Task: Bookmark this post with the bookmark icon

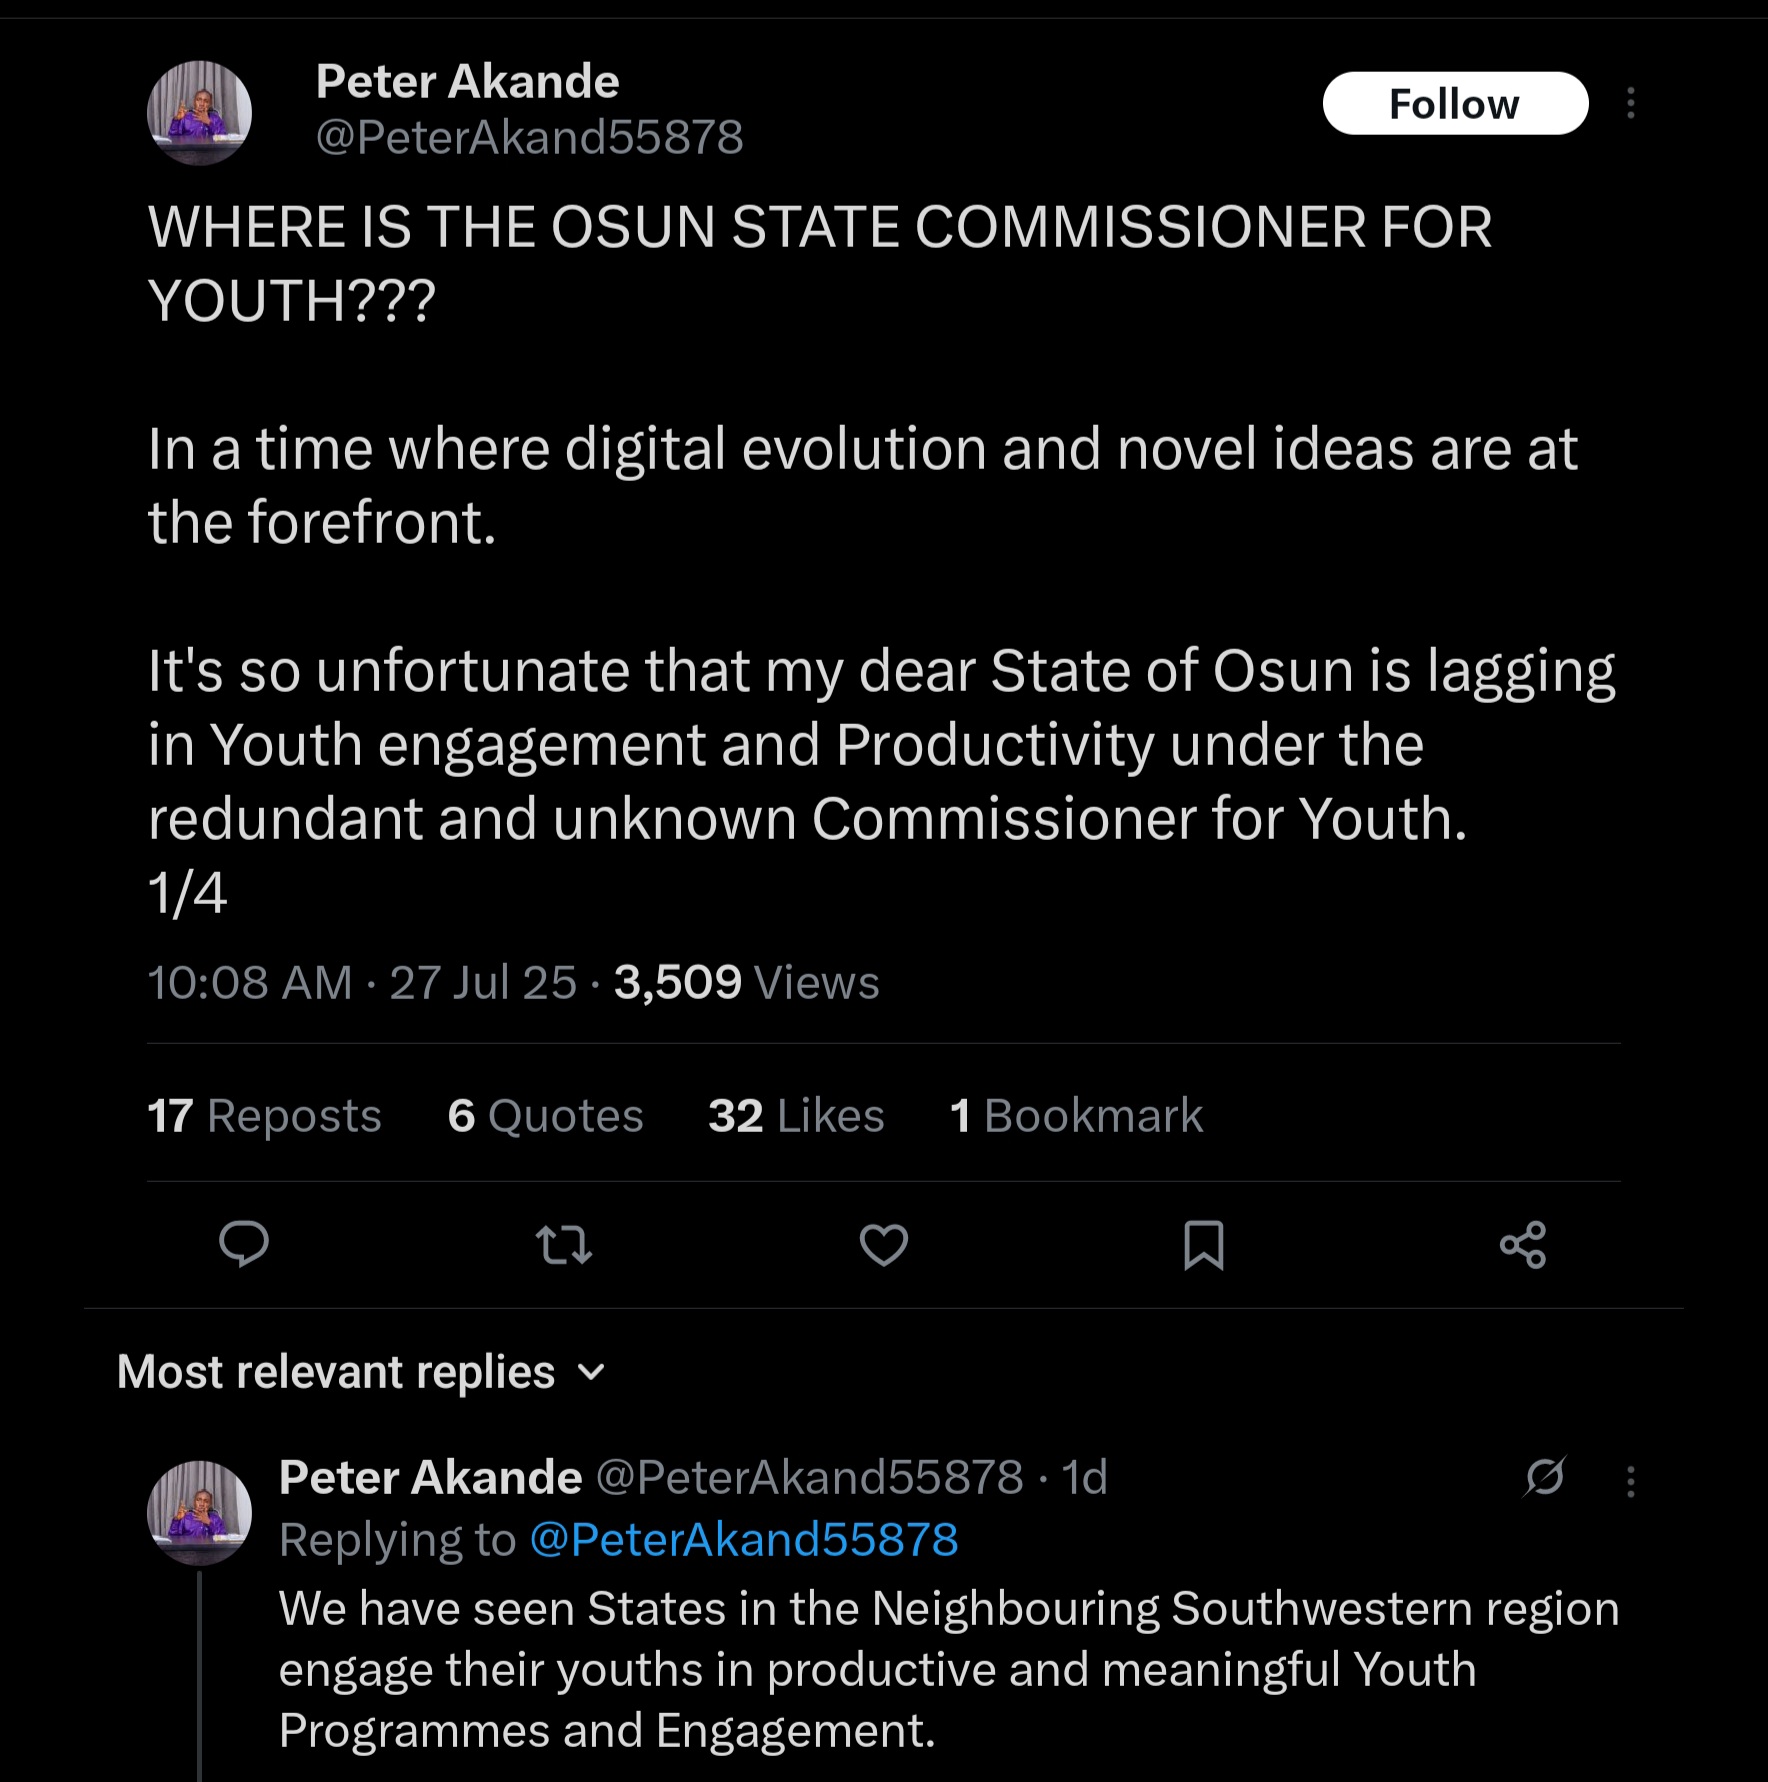Action: click(x=1203, y=1245)
